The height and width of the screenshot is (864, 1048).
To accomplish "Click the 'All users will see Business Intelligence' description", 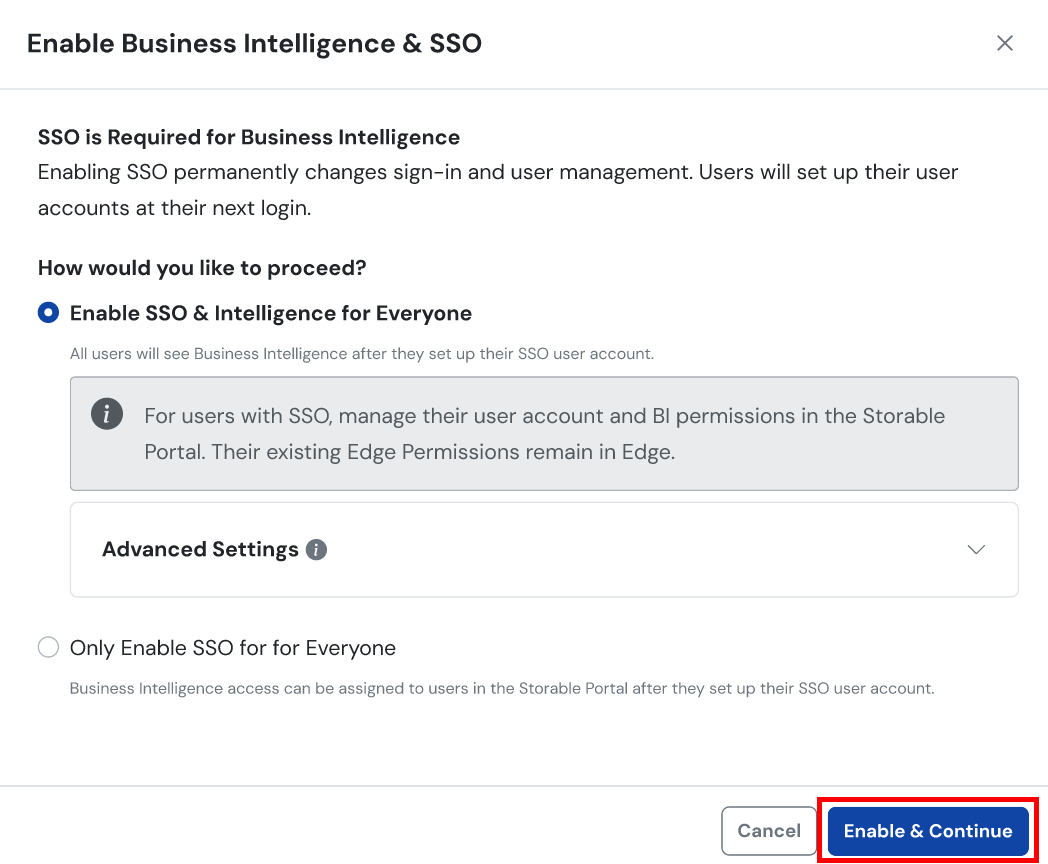I will (361, 353).
